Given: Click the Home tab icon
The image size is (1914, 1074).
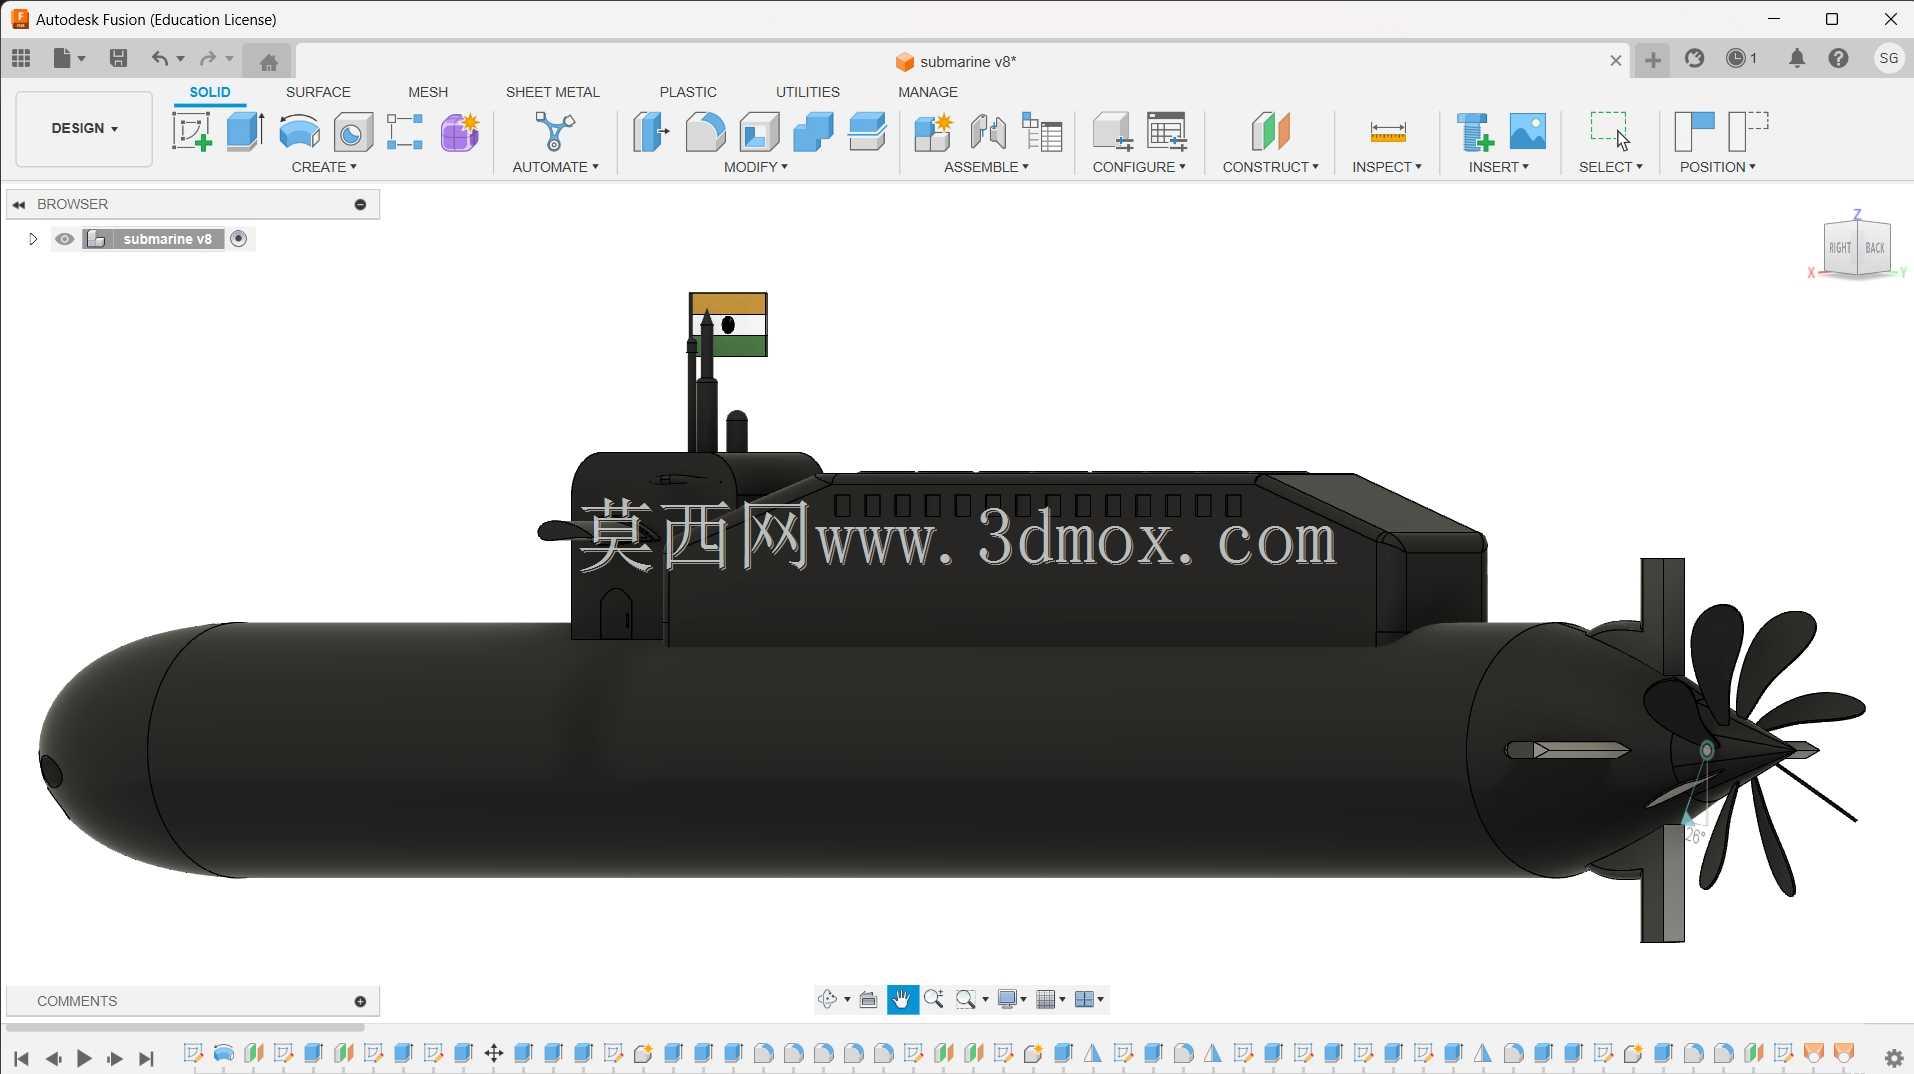Looking at the screenshot, I should pyautogui.click(x=268, y=62).
